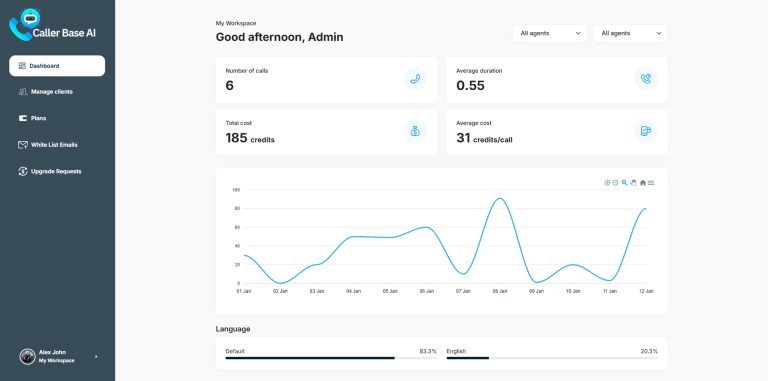This screenshot has height=381, width=768.
Task: Click the chart zoom in icon
Action: 607,183
